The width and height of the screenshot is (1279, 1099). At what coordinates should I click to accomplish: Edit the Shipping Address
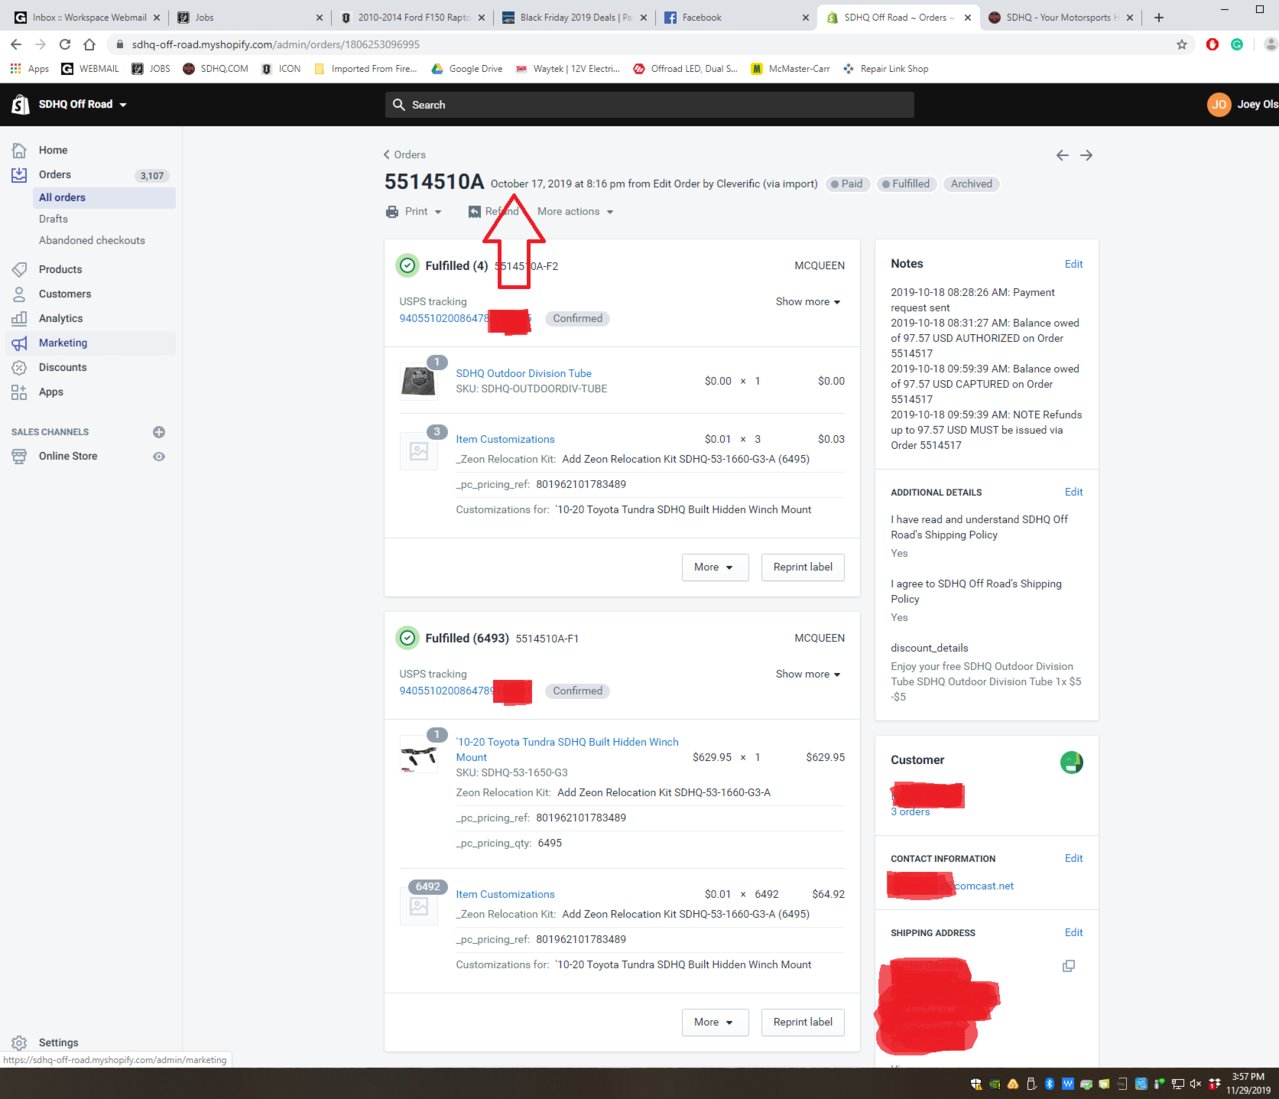1073,932
